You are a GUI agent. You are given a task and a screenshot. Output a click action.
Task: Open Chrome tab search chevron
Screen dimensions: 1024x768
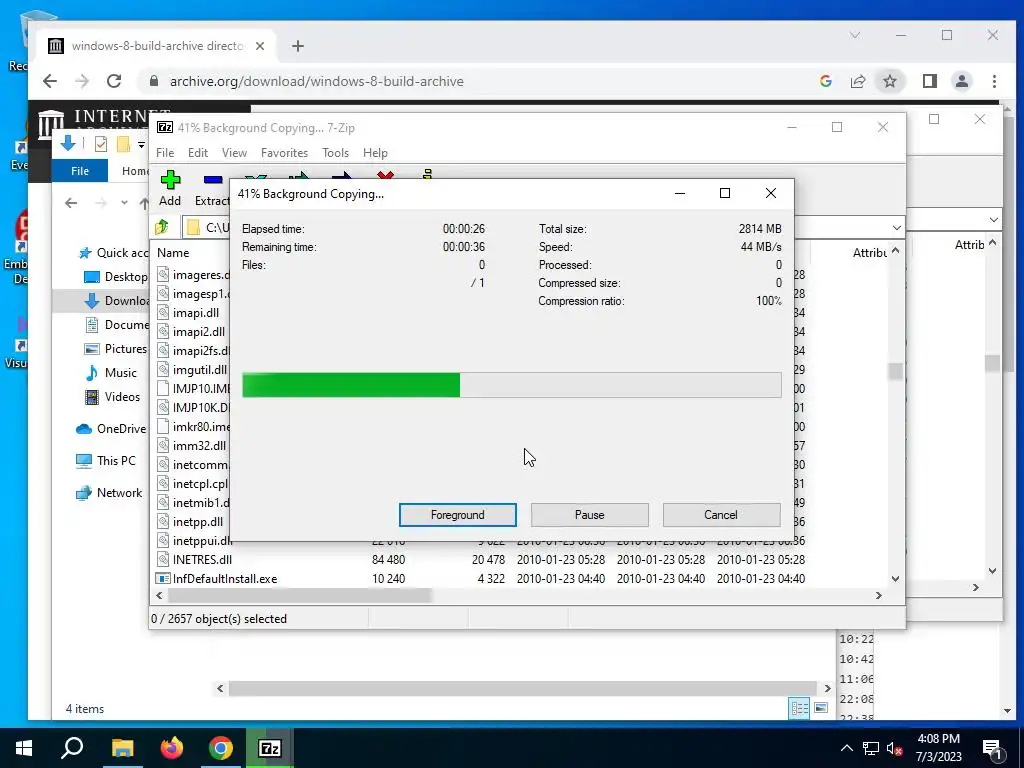tap(854, 35)
